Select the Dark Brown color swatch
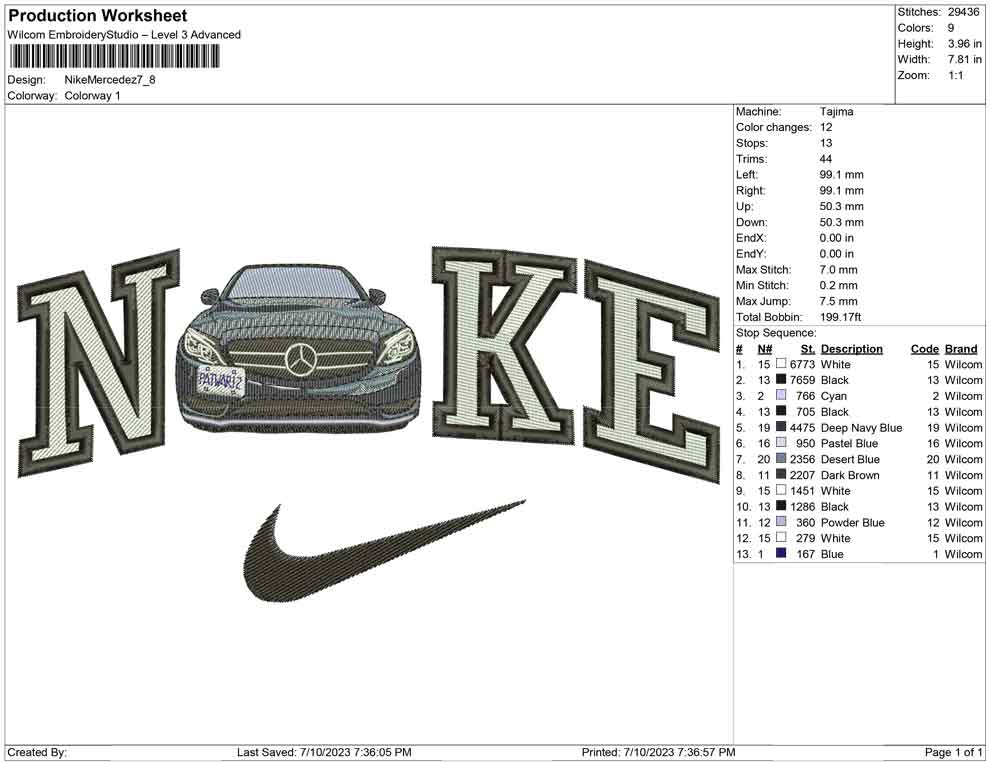 tap(781, 474)
